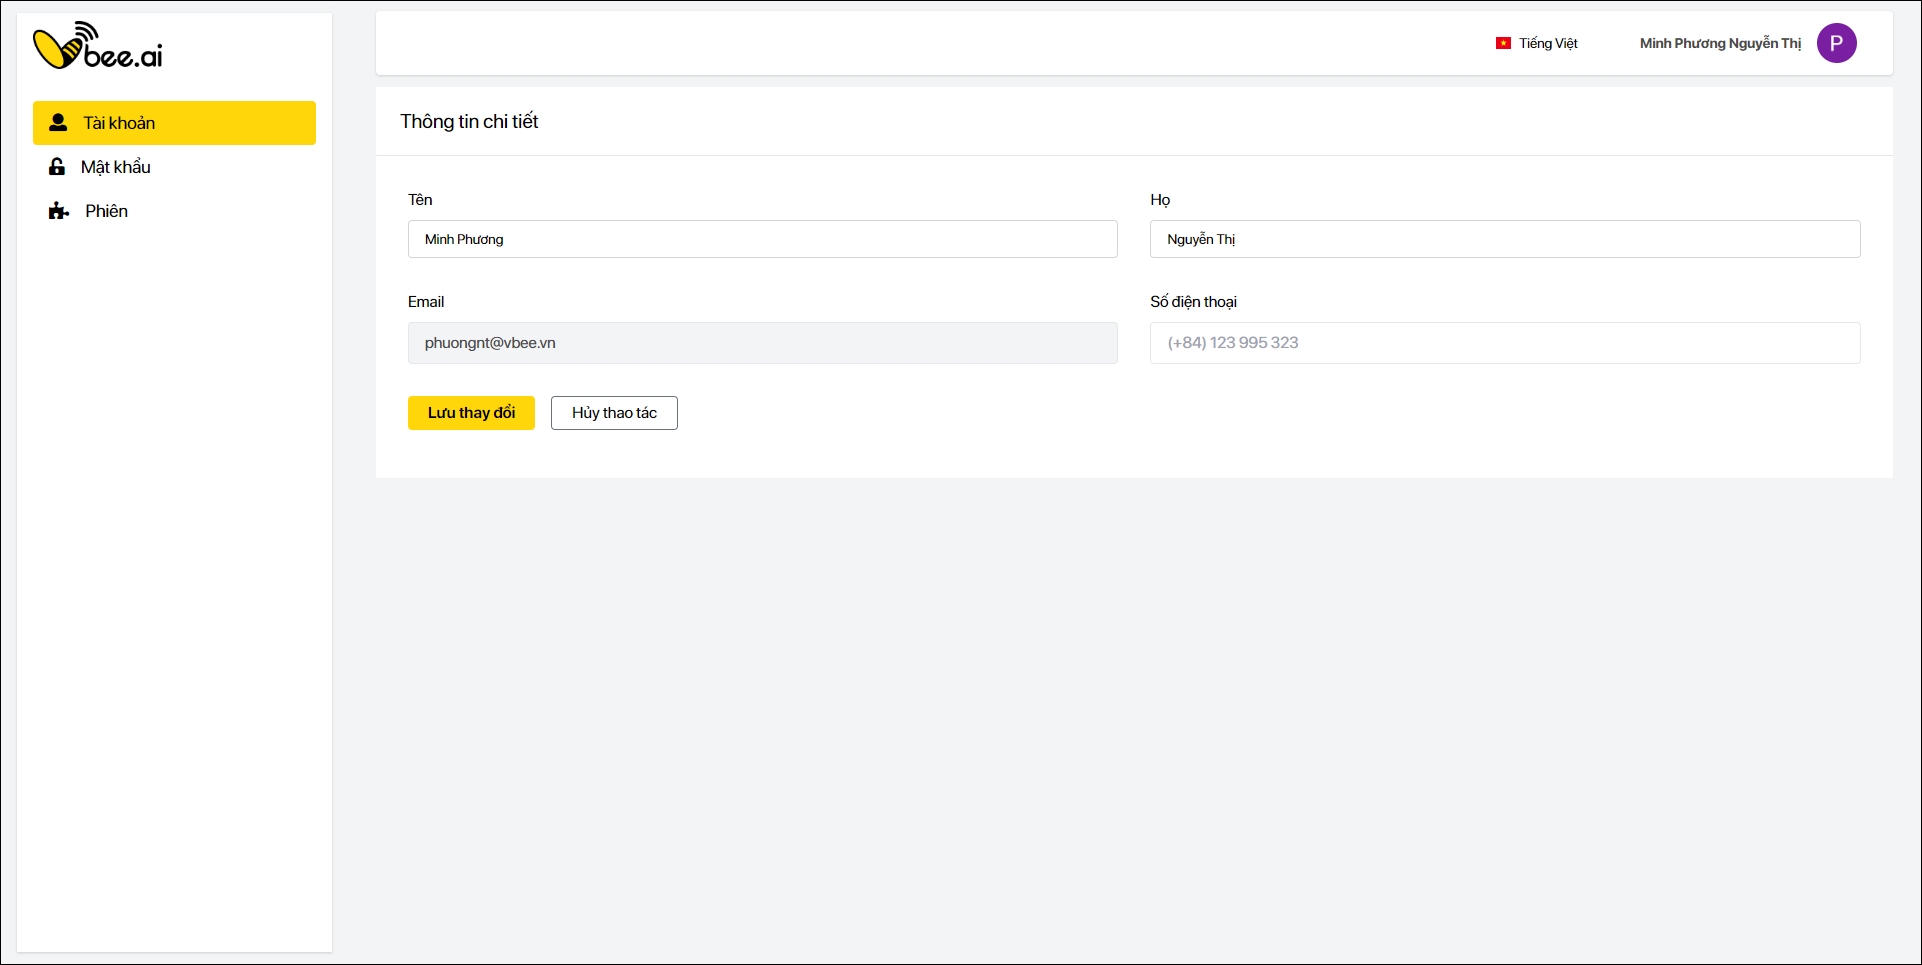Click the Vietnam flag icon
The image size is (1922, 965).
1503,43
